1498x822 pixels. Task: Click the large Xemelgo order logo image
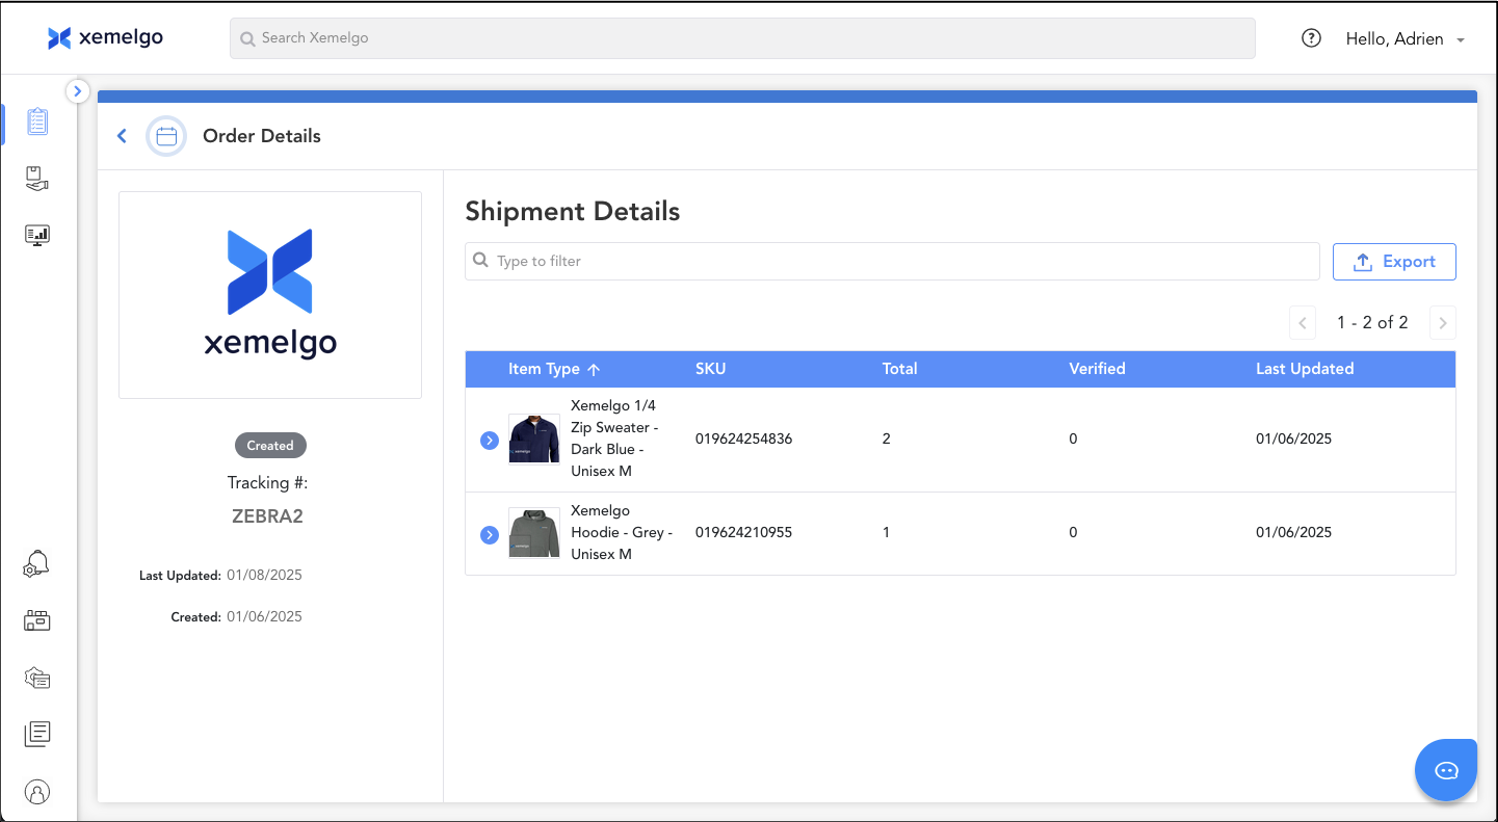(270, 295)
